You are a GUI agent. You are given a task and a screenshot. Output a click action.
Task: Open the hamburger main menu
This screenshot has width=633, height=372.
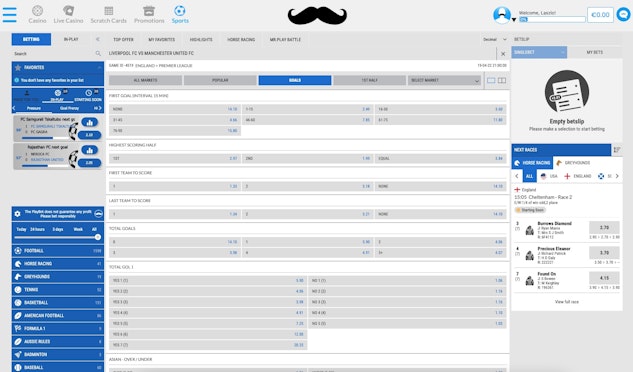point(9,15)
